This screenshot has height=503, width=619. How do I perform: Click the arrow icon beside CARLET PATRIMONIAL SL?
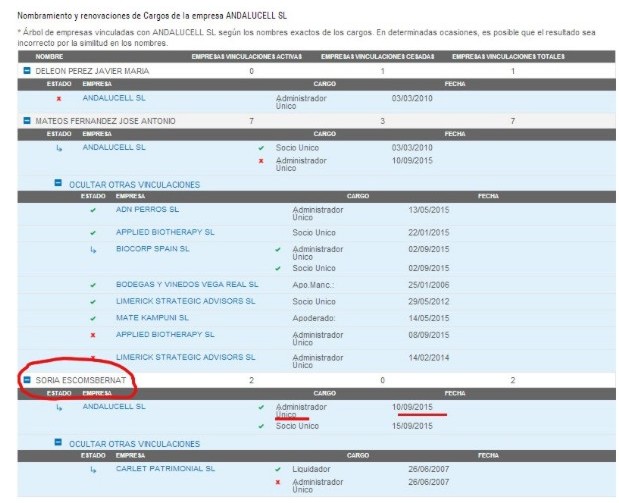pos(93,468)
